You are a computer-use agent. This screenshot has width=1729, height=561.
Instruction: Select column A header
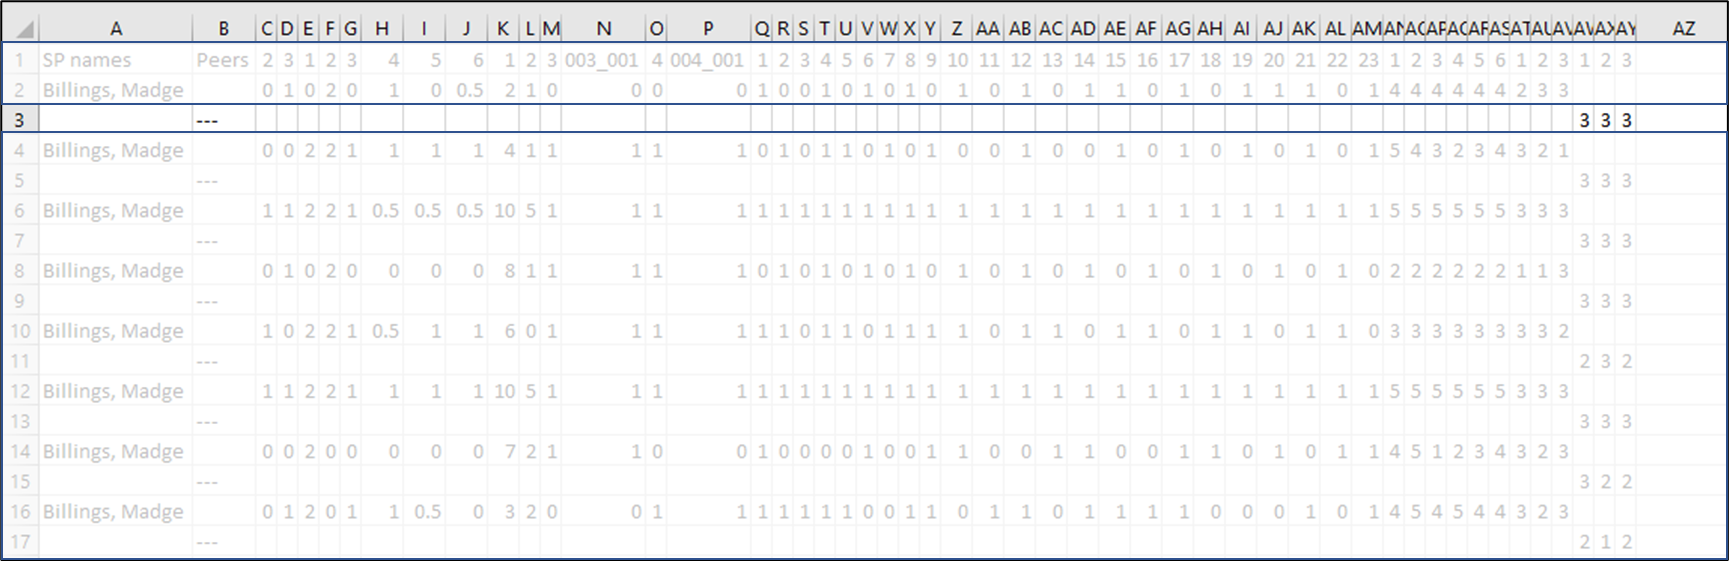(116, 29)
